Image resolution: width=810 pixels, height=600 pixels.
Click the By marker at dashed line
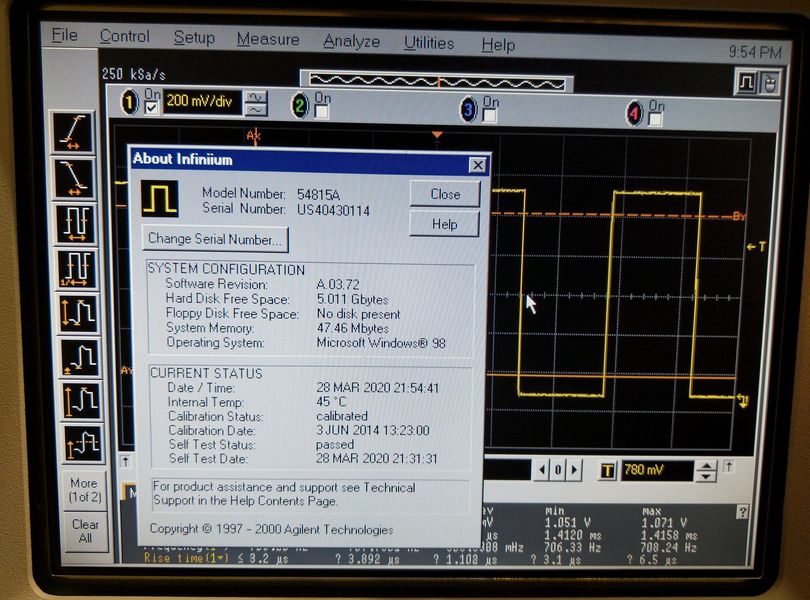[739, 216]
